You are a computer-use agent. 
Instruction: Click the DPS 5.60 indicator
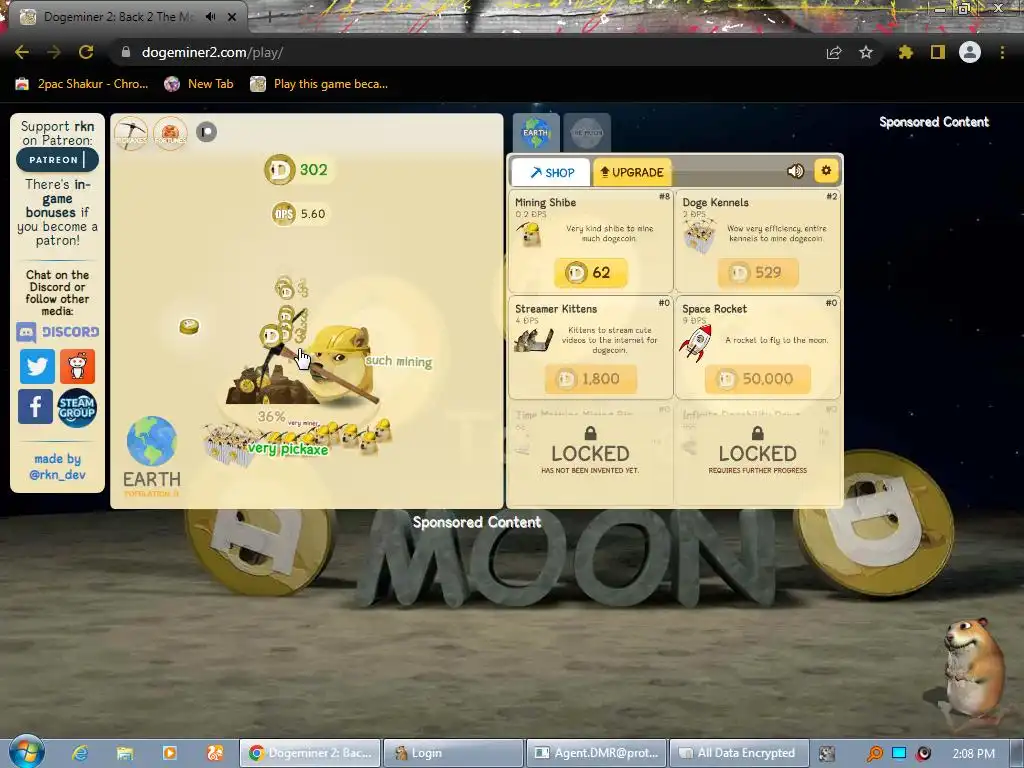point(300,214)
